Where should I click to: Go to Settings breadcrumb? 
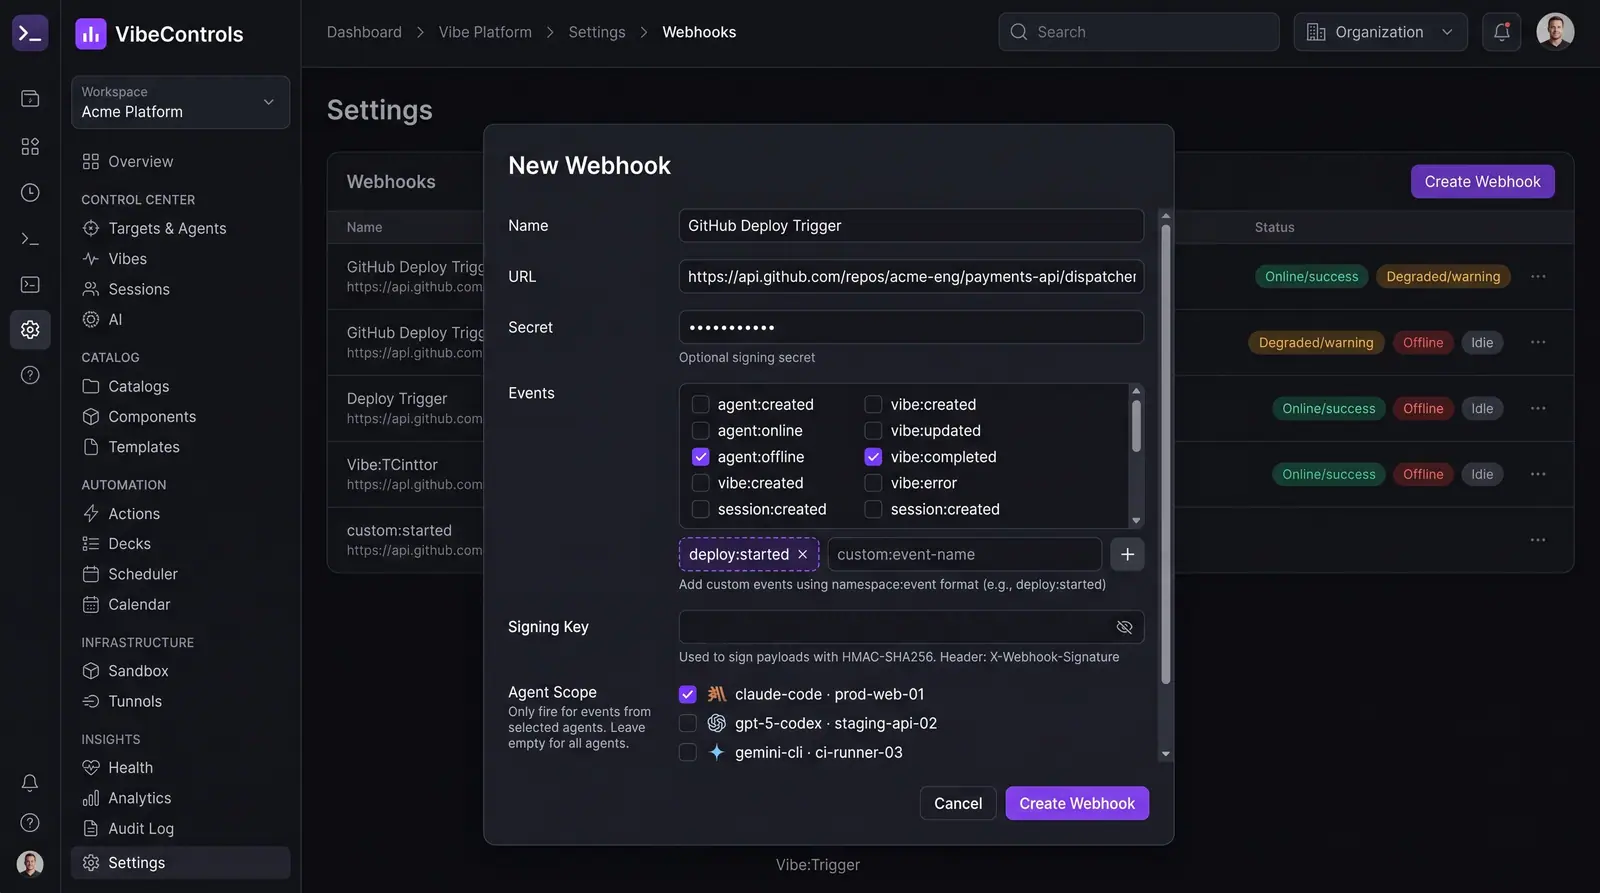(597, 32)
